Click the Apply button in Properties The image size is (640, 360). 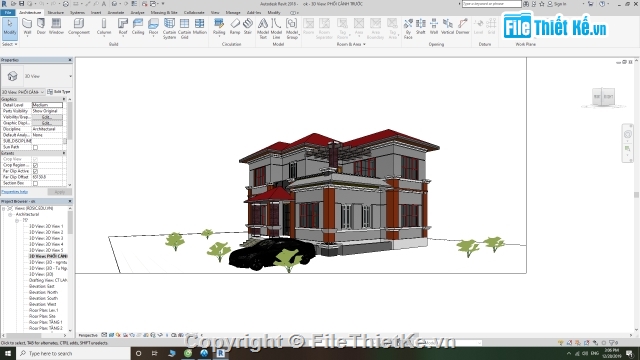click(60, 192)
